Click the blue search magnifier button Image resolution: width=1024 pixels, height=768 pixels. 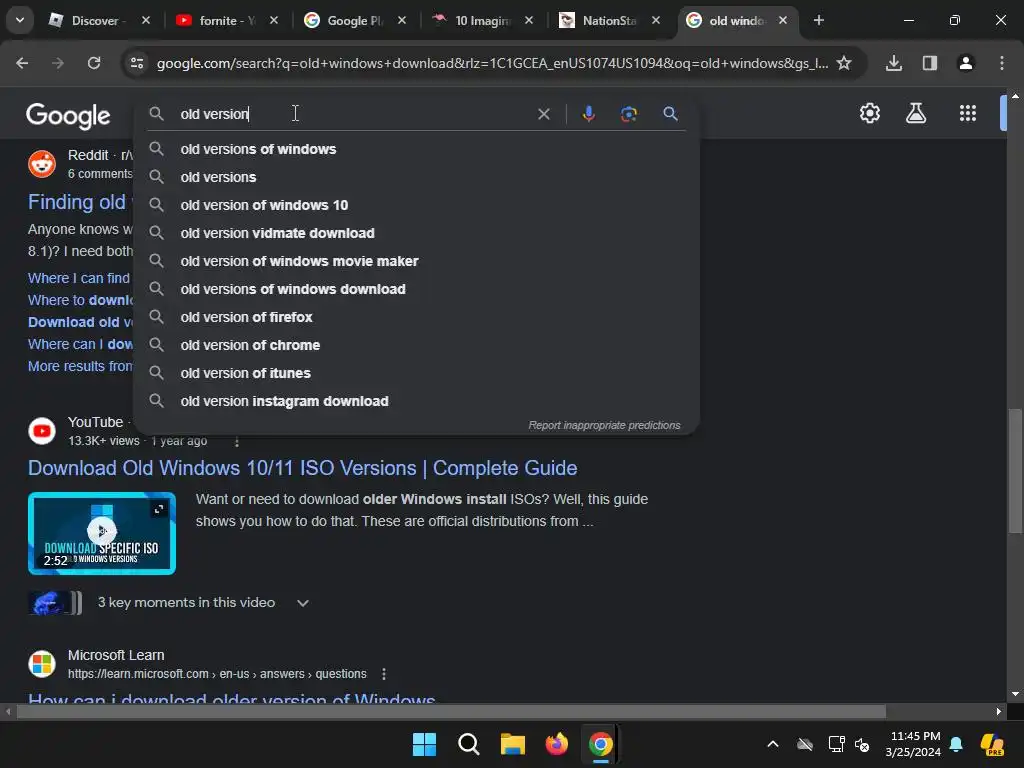click(x=670, y=114)
